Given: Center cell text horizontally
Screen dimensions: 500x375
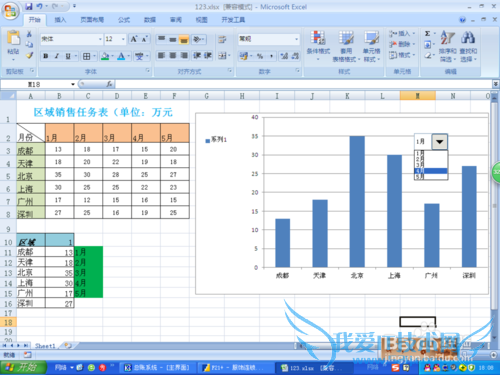Looking at the screenshot, I should [173, 55].
